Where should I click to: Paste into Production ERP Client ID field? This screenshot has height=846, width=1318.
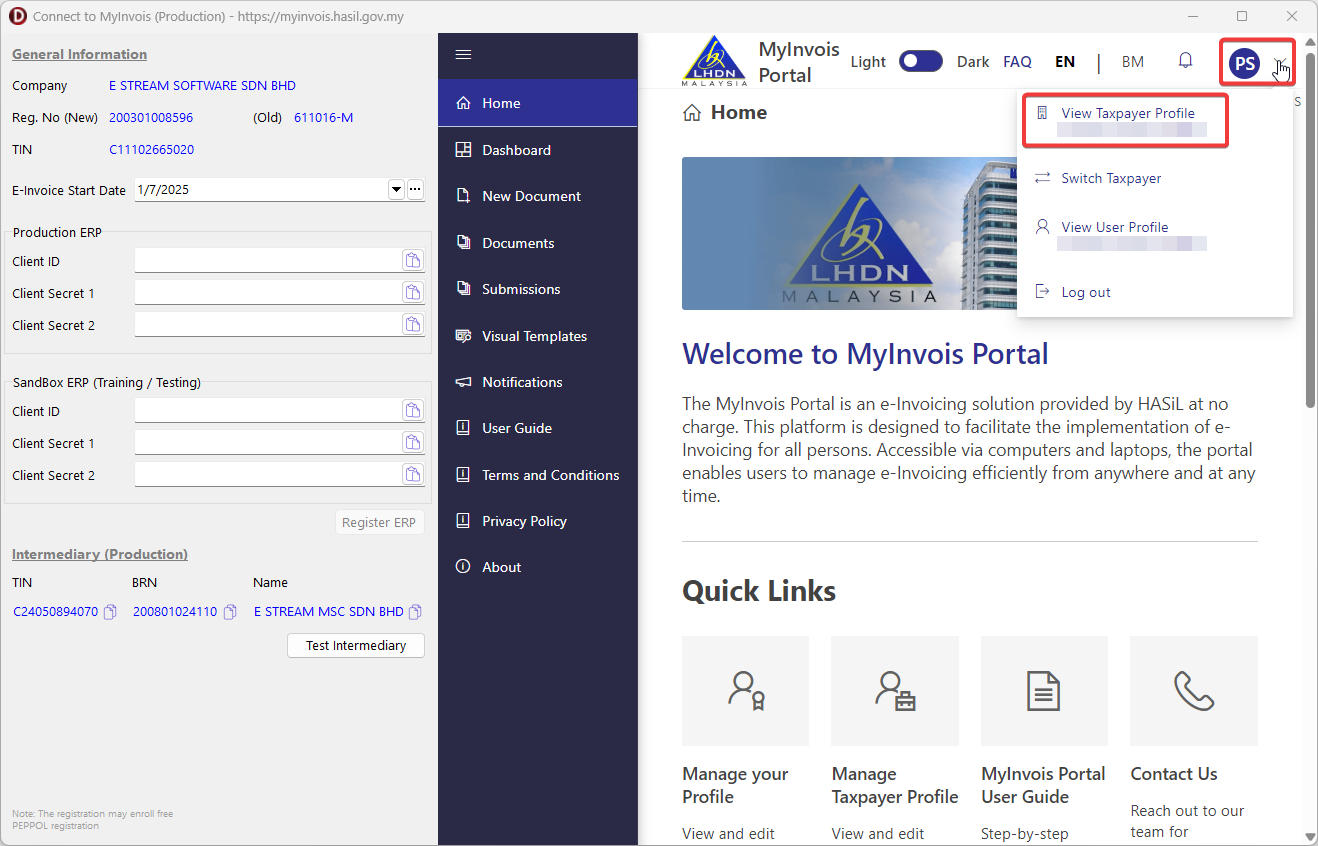[412, 261]
